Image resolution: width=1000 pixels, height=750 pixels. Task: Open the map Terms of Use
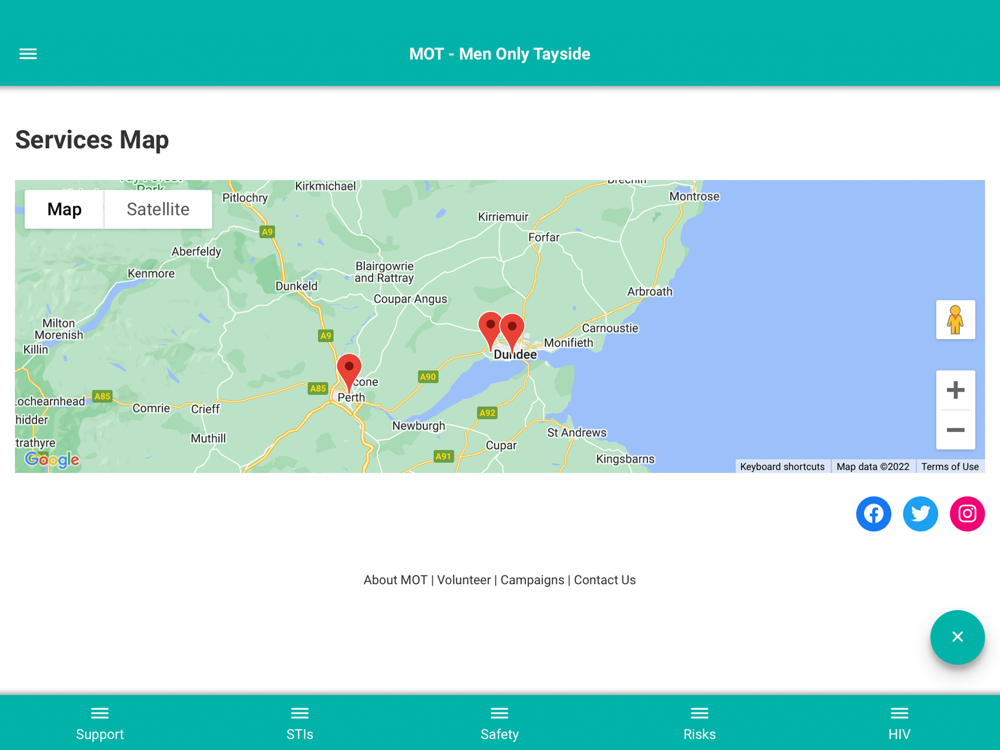coord(950,467)
